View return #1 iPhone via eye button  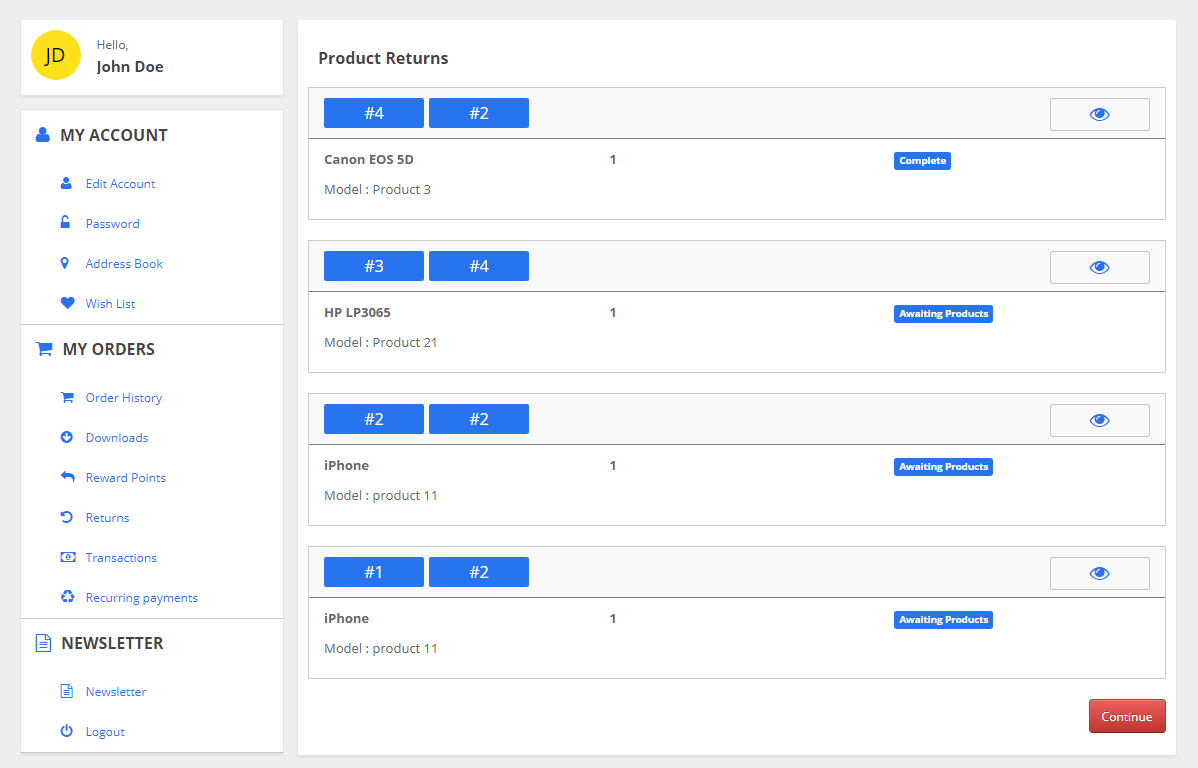pyautogui.click(x=1099, y=573)
